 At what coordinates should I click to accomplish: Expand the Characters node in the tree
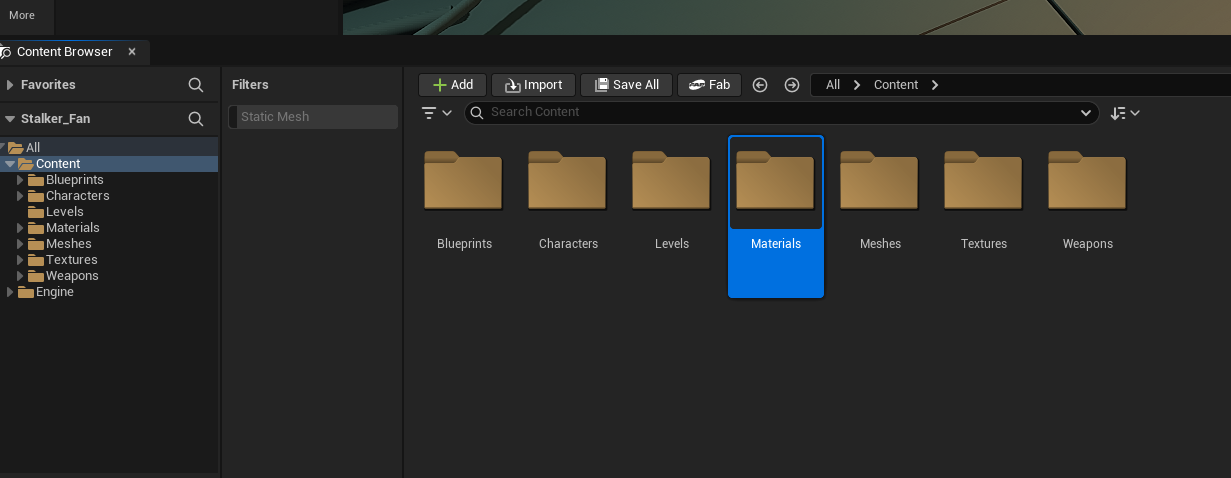click(20, 196)
